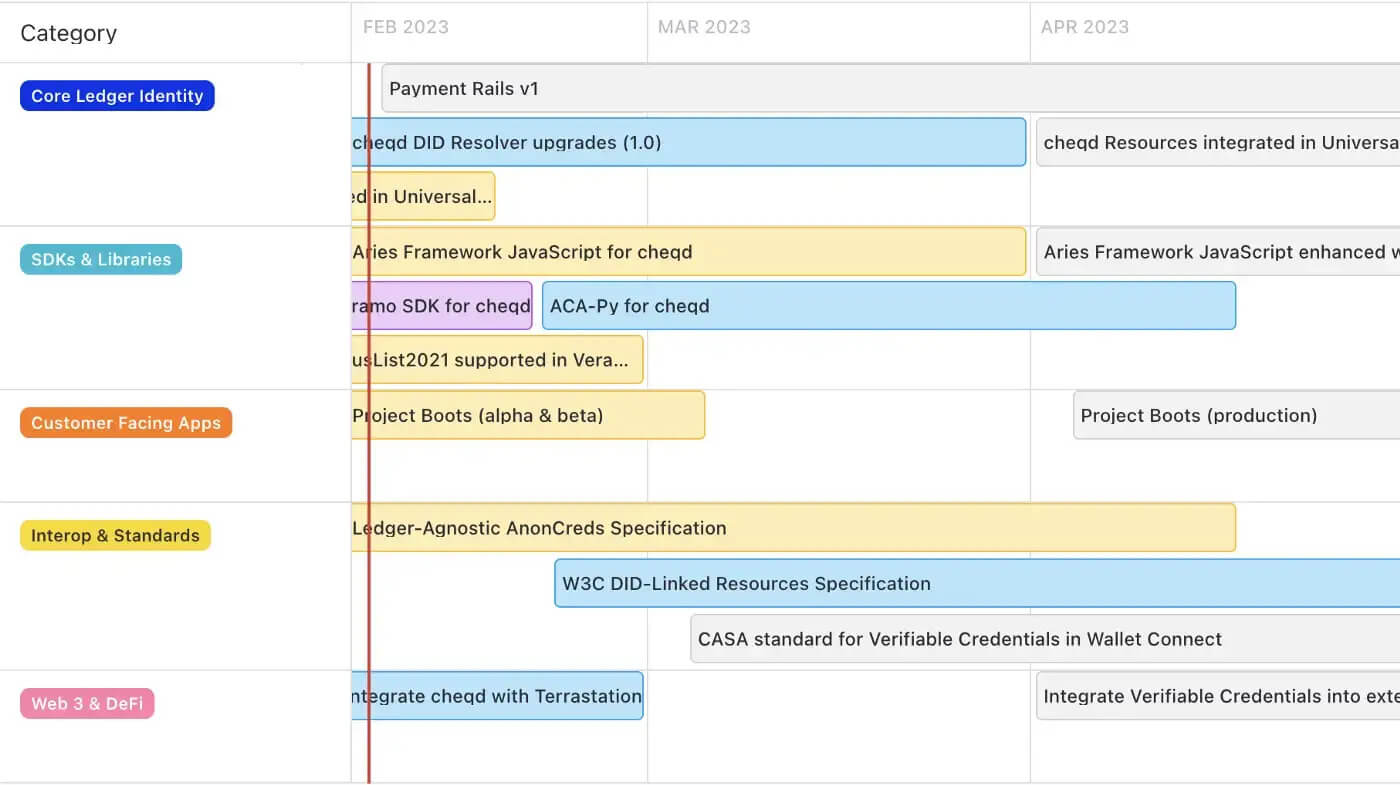
Task: Open the ACA-Py for cheqd task
Action: [x=888, y=306]
